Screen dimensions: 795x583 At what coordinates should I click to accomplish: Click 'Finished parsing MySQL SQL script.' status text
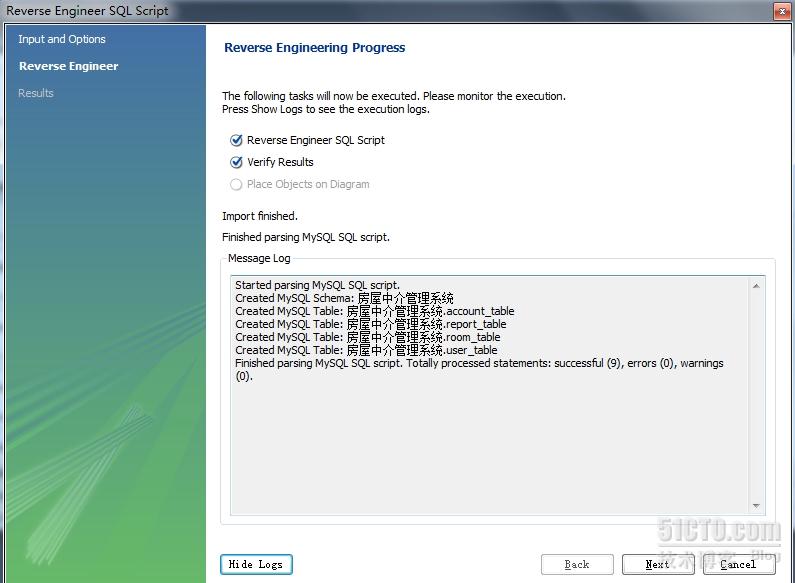pyautogui.click(x=306, y=237)
